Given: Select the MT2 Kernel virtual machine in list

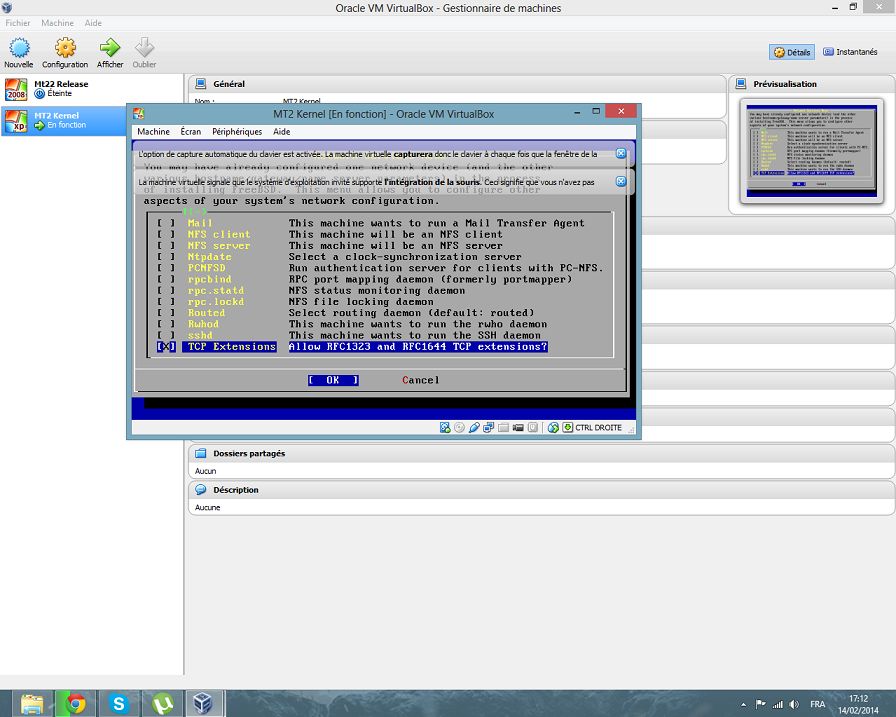Looking at the screenshot, I should point(64,120).
